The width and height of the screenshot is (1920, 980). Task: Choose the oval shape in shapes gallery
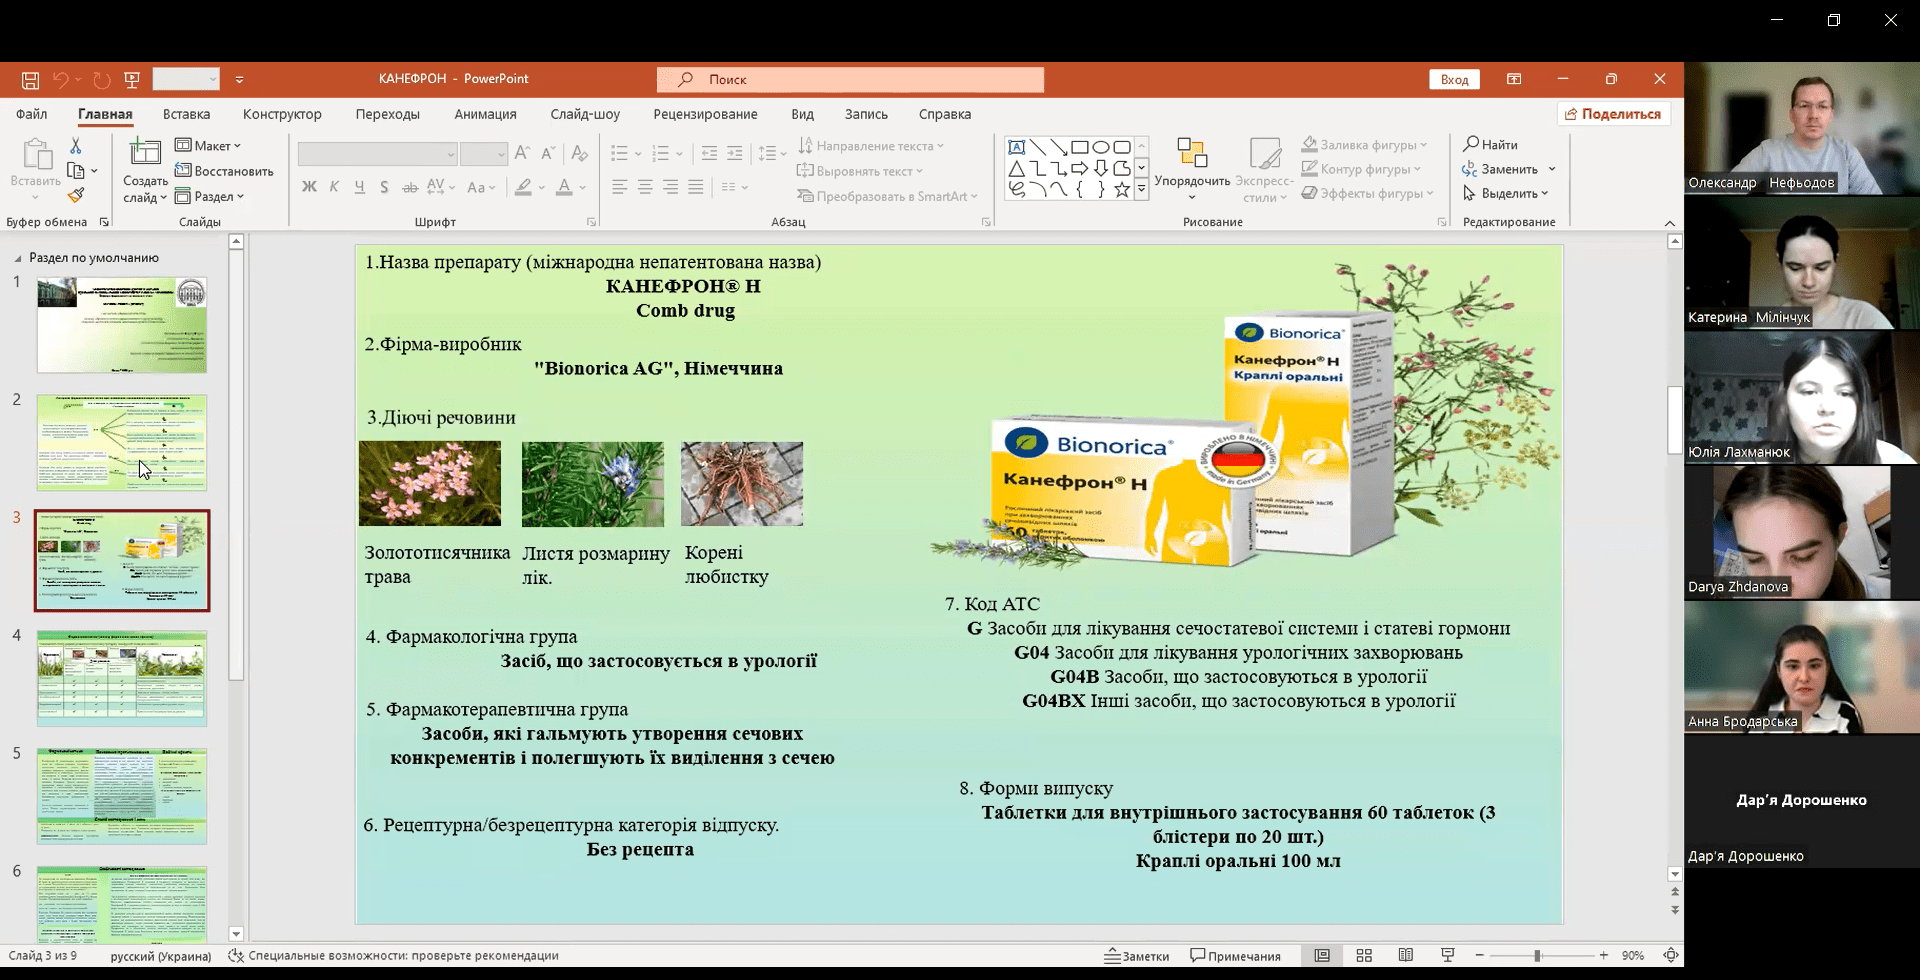(1101, 147)
